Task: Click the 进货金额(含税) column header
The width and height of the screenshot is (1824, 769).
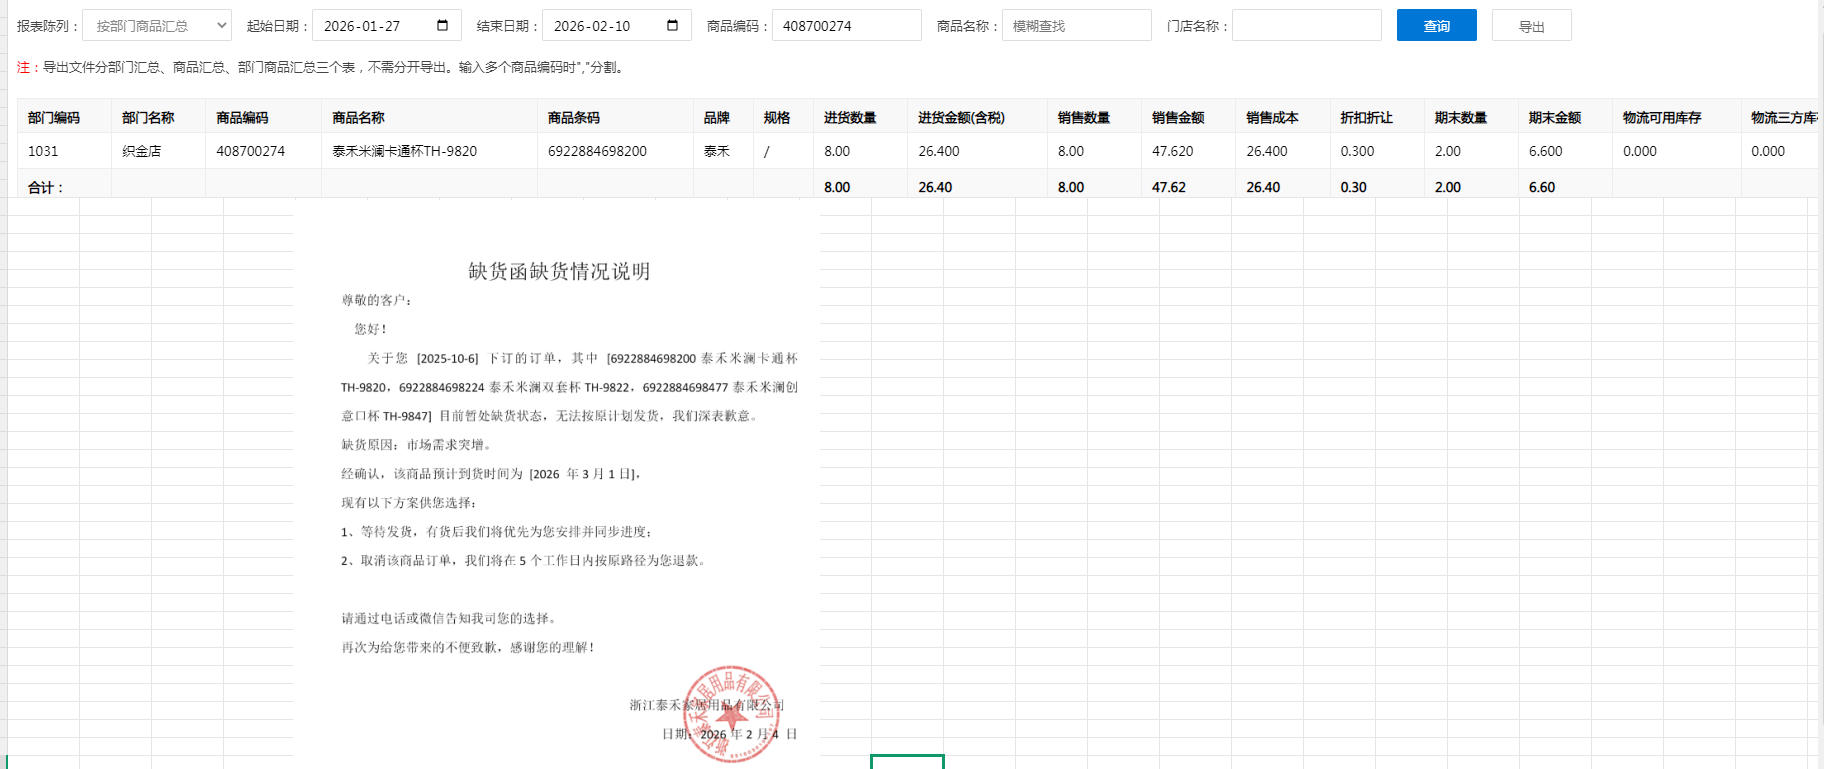Action: point(961,117)
